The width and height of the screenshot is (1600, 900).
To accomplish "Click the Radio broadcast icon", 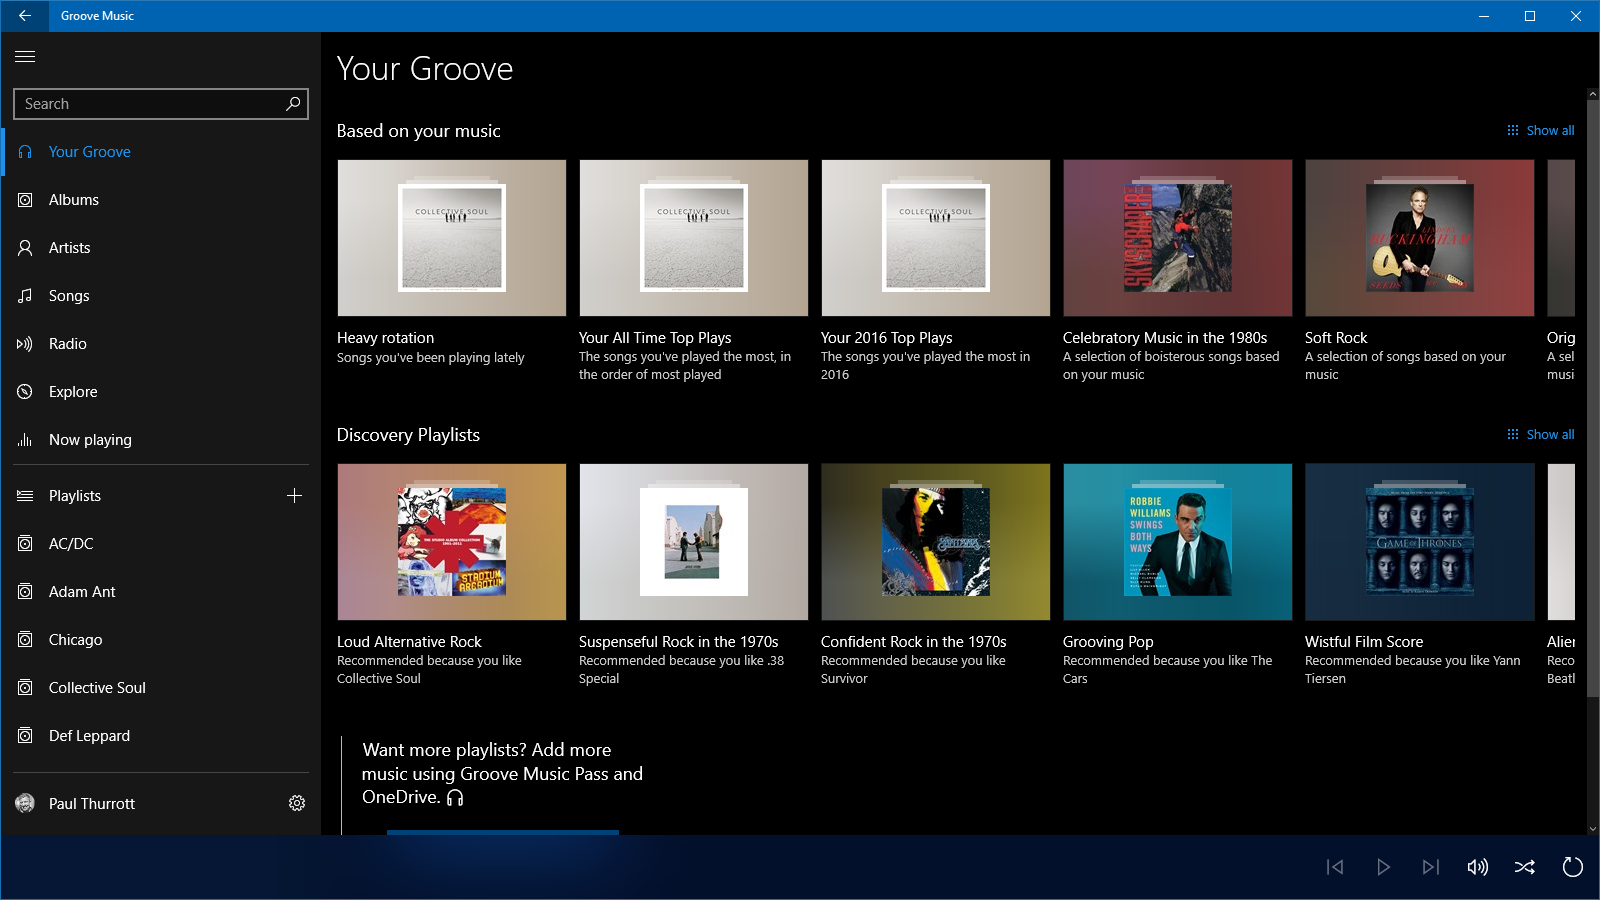I will [25, 344].
